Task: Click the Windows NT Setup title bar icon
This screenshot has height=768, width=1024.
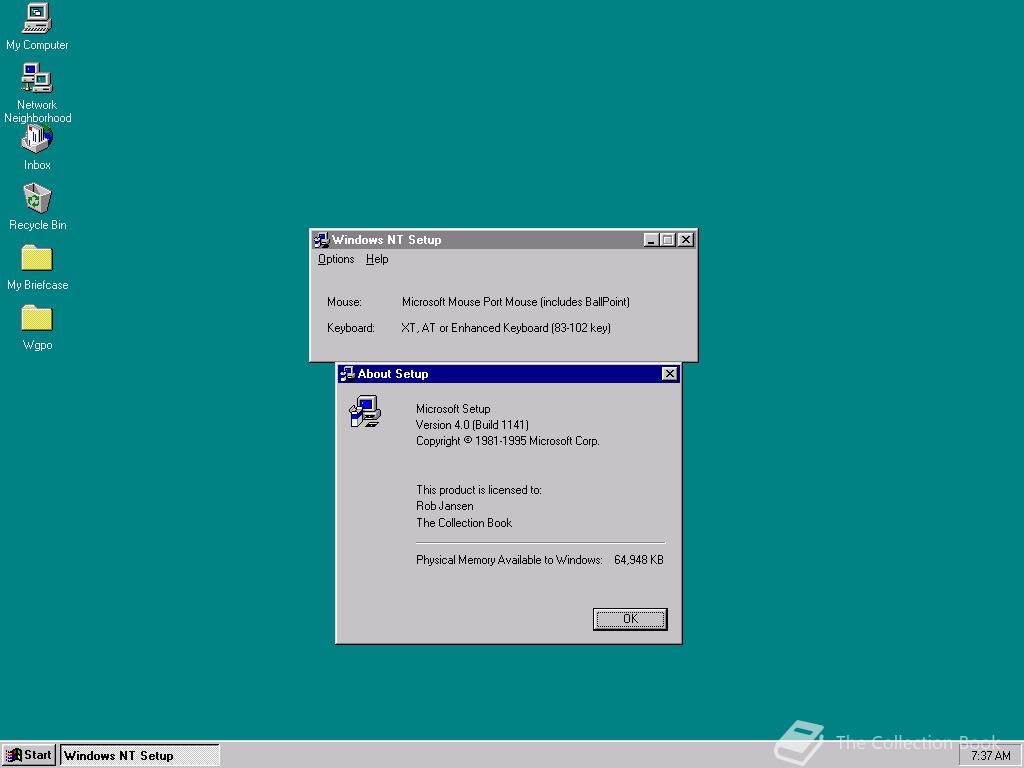Action: (x=321, y=240)
